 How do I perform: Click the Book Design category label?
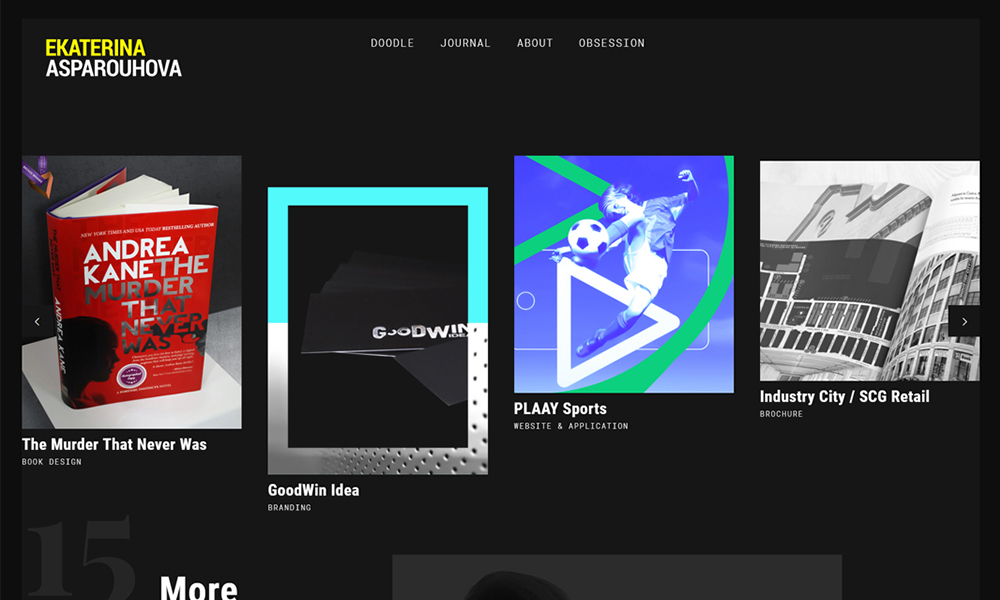[x=52, y=462]
